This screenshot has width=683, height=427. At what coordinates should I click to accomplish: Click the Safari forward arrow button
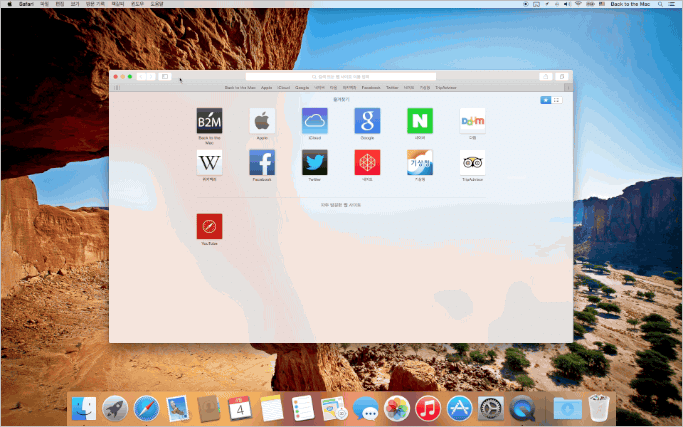click(x=151, y=76)
